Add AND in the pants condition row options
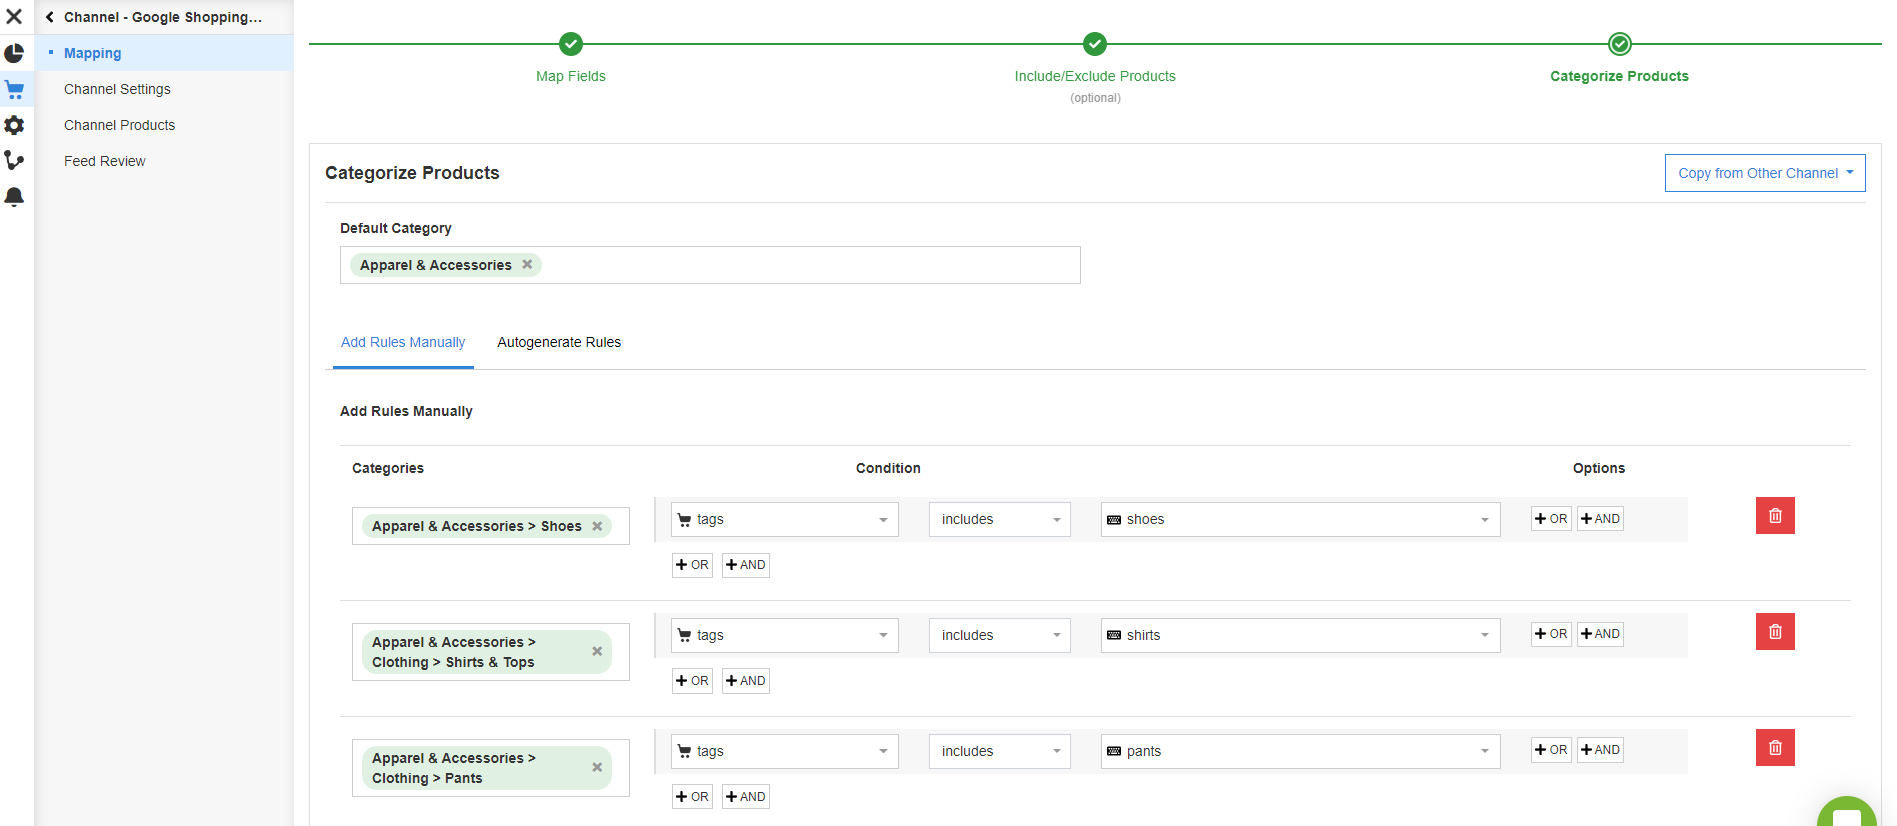Screen dimensions: 1897x826 click(1600, 750)
